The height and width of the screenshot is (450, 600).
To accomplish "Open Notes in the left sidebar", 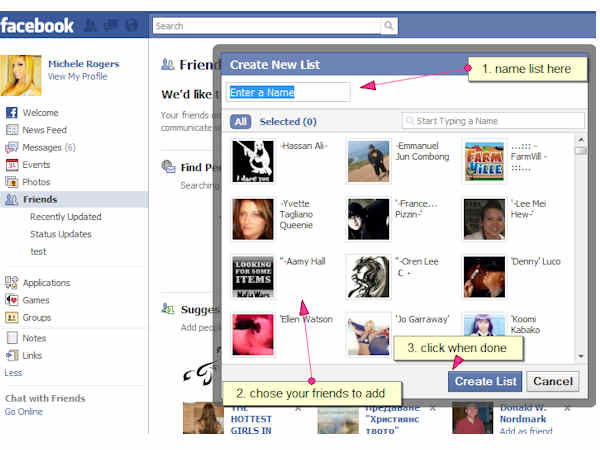I will pos(34,338).
